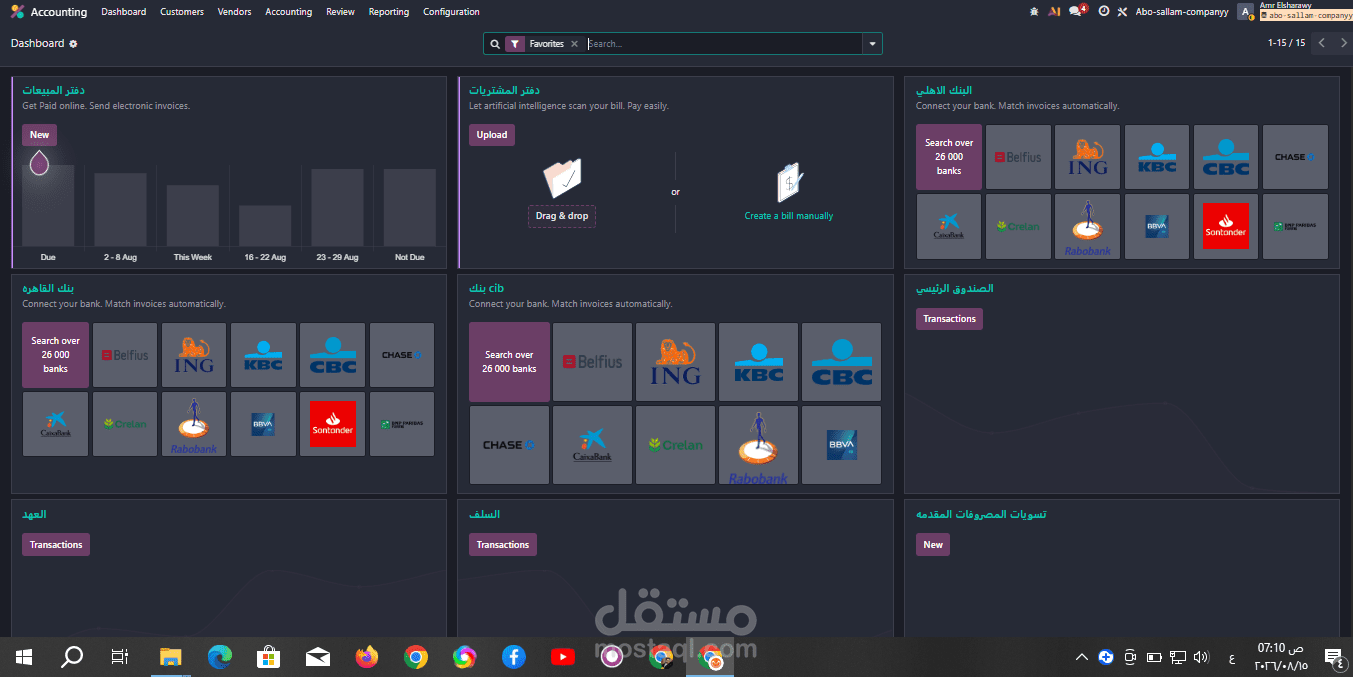Choose the BBVA logo in بنك cib card

[841, 445]
